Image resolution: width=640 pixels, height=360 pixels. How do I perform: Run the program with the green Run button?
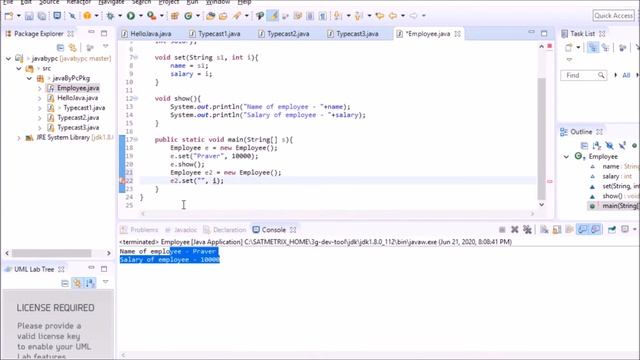point(131,16)
